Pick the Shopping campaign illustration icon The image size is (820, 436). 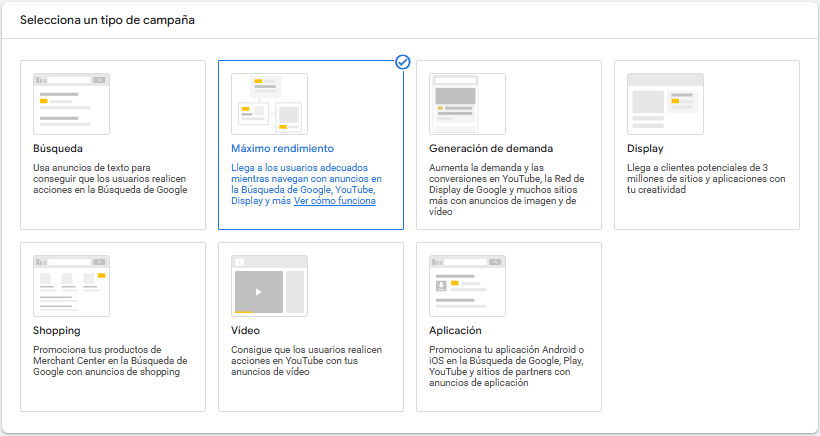click(x=71, y=286)
